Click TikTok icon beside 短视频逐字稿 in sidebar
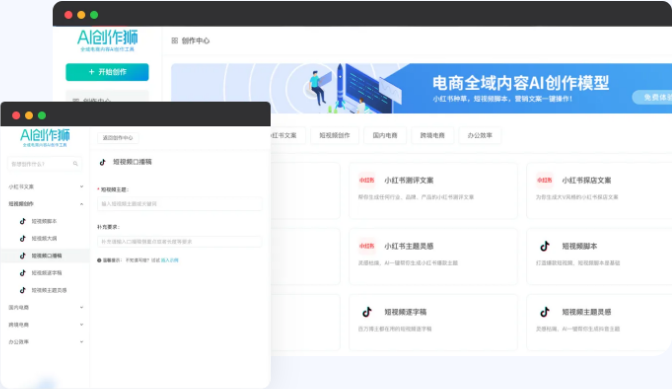The height and width of the screenshot is (389, 672). pyautogui.click(x=23, y=272)
